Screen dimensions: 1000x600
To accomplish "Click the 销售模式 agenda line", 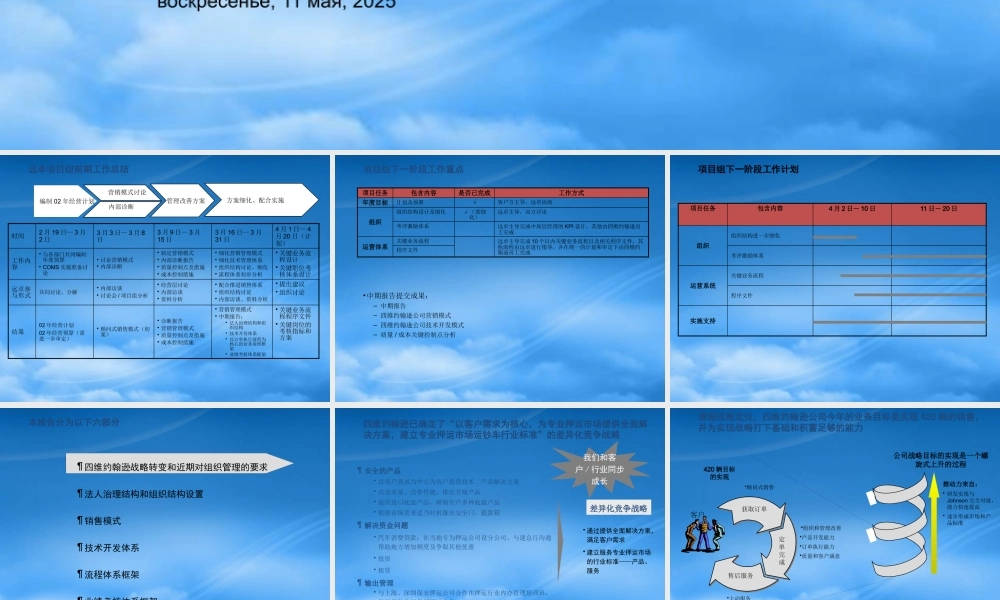I will pyautogui.click(x=99, y=520).
